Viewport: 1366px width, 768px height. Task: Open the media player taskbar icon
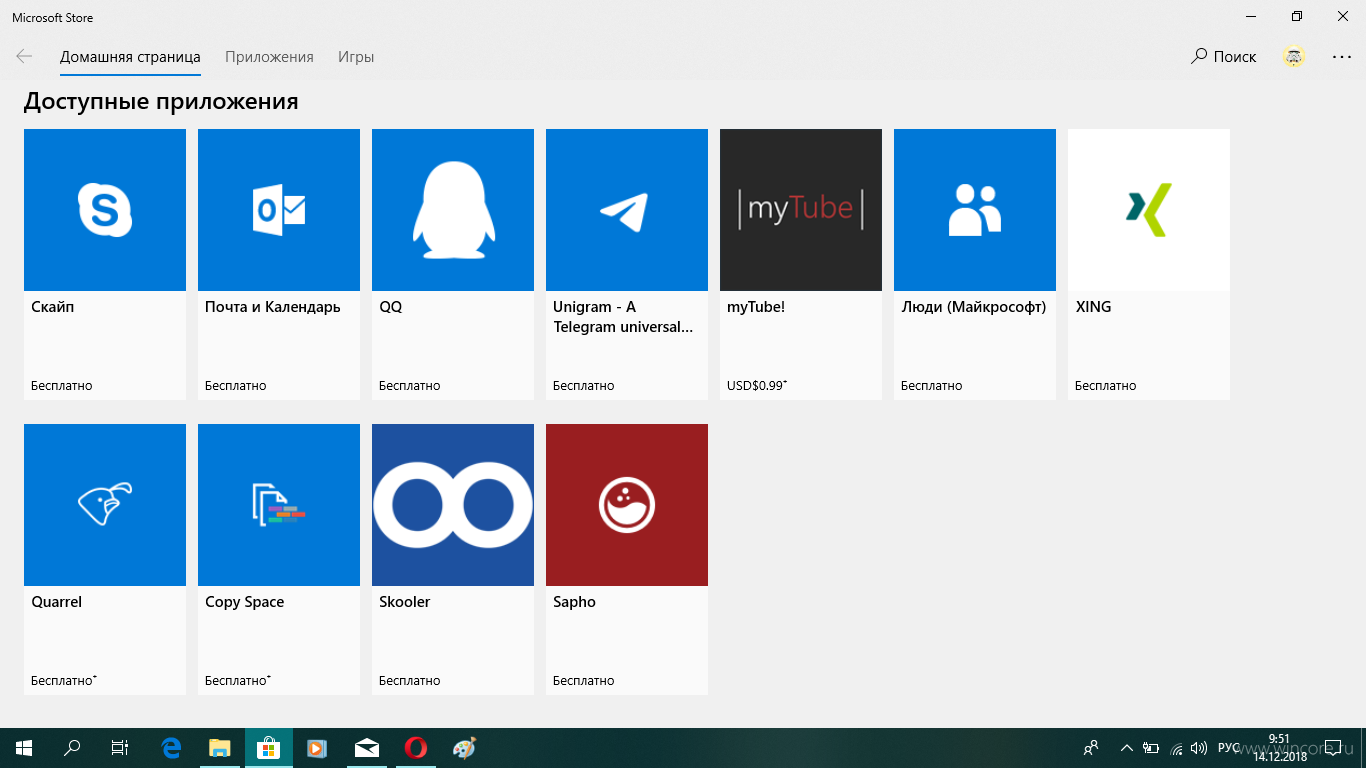click(x=318, y=748)
